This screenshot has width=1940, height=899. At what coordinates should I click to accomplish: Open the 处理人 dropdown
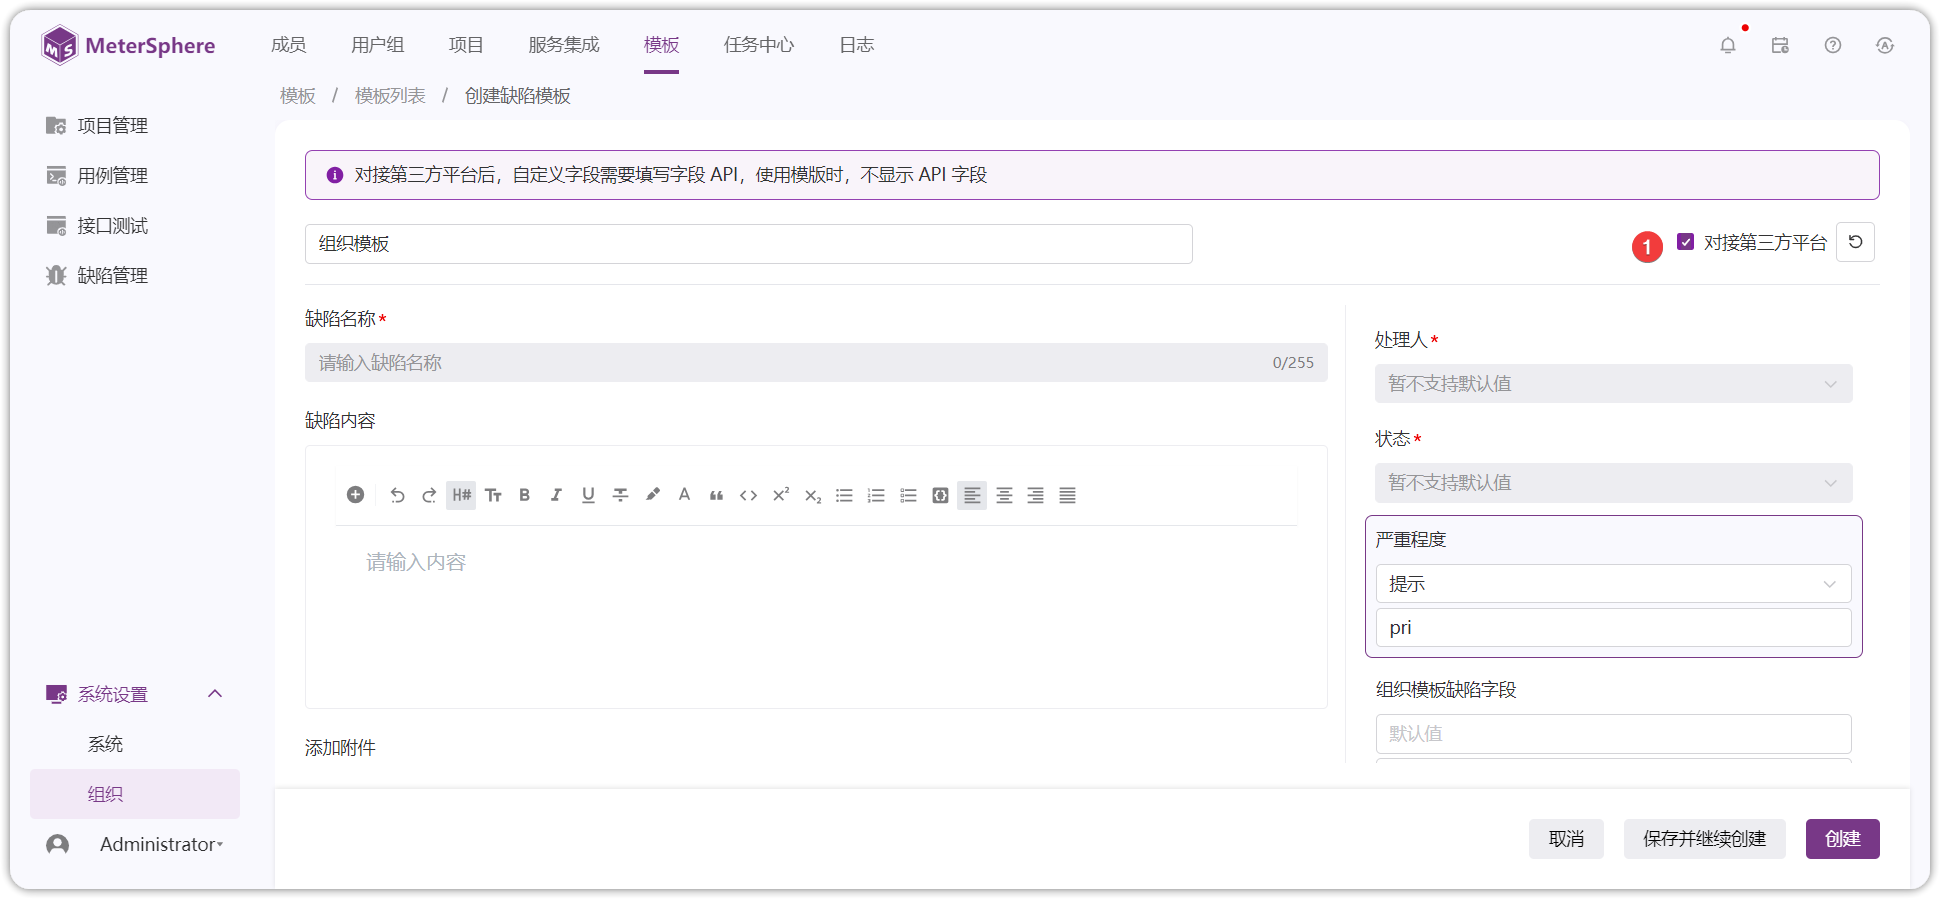pos(1613,384)
